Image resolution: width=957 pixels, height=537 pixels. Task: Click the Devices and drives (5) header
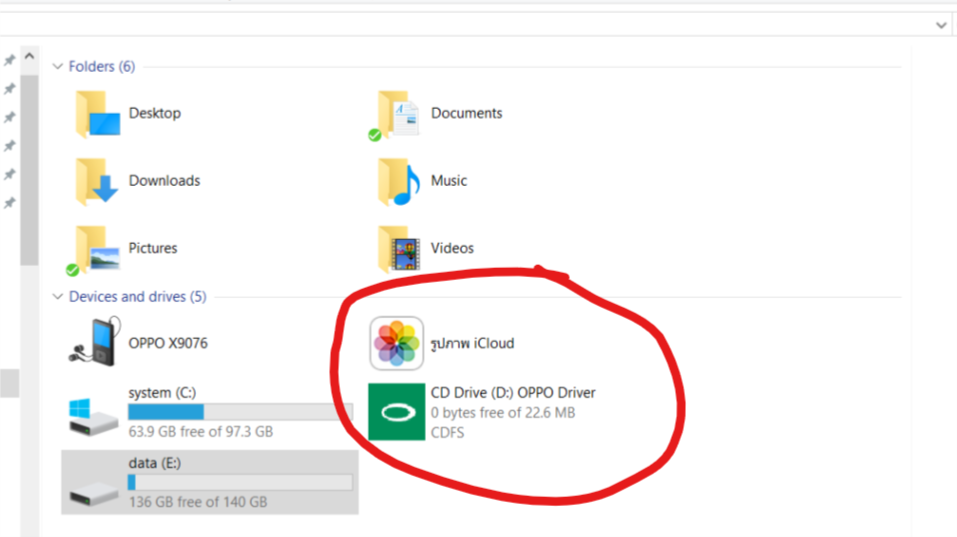coord(137,297)
